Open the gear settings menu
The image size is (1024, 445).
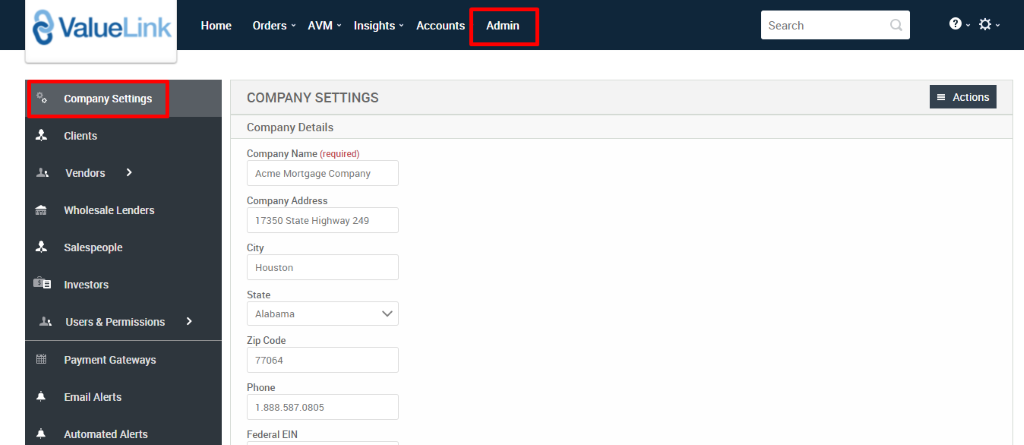985,25
